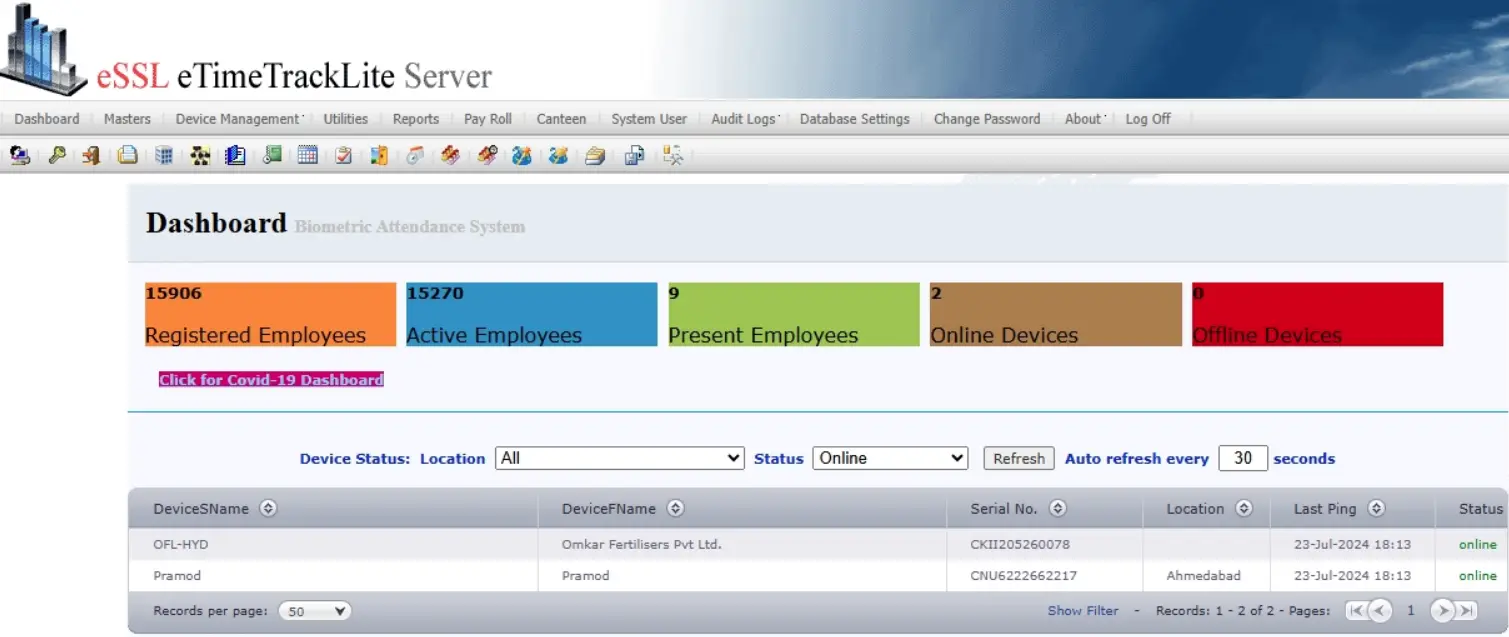Sort by Serial No. column arrow icon
Screen dimensions: 1509x637
click(1057, 508)
